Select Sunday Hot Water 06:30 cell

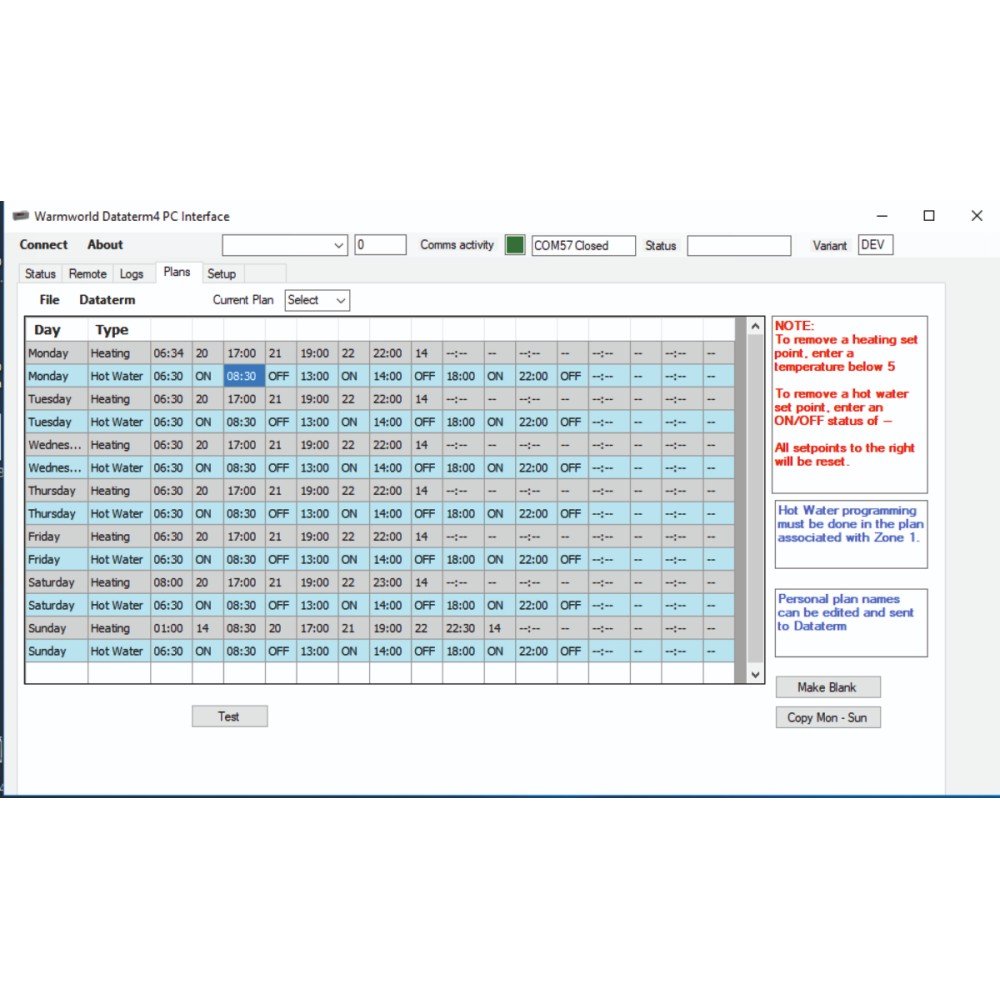tap(171, 651)
